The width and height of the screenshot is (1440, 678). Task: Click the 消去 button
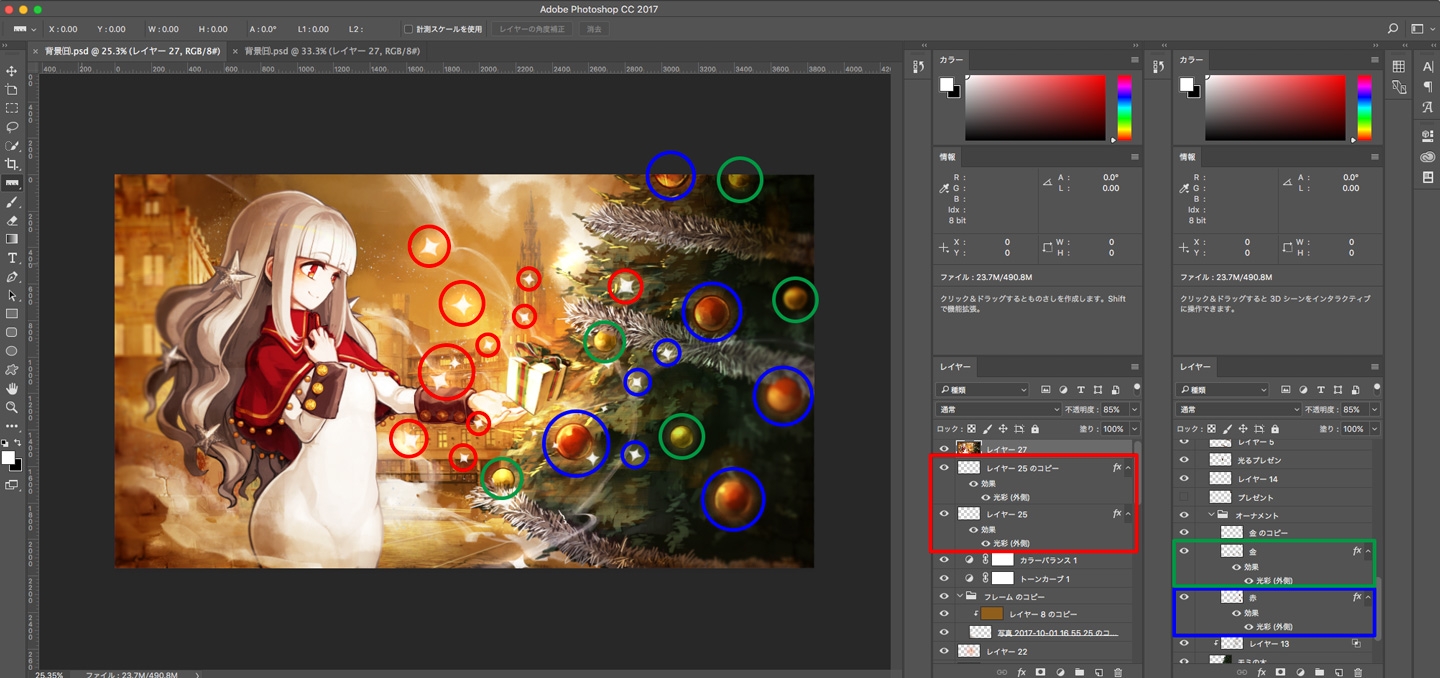(x=594, y=29)
